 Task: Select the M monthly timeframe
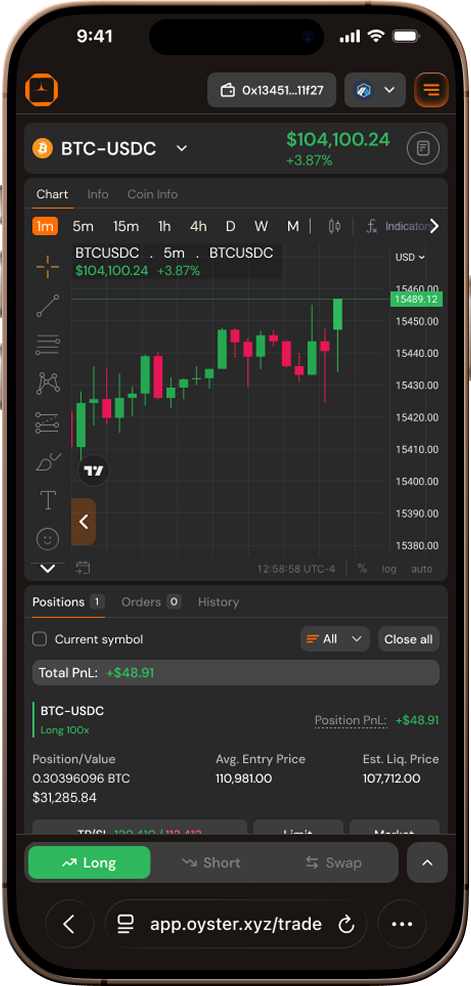tap(293, 226)
